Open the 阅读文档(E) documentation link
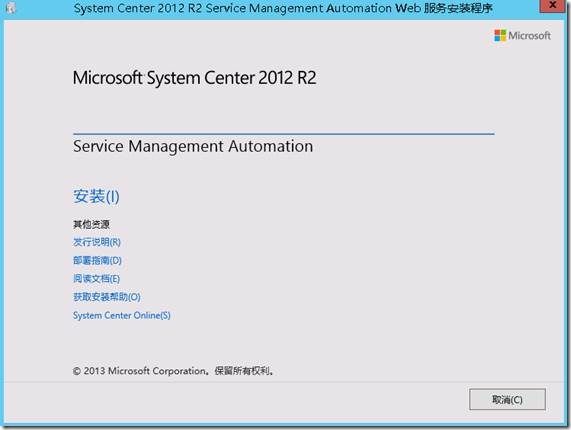Image resolution: width=571 pixels, height=430 pixels. pyautogui.click(x=97, y=279)
